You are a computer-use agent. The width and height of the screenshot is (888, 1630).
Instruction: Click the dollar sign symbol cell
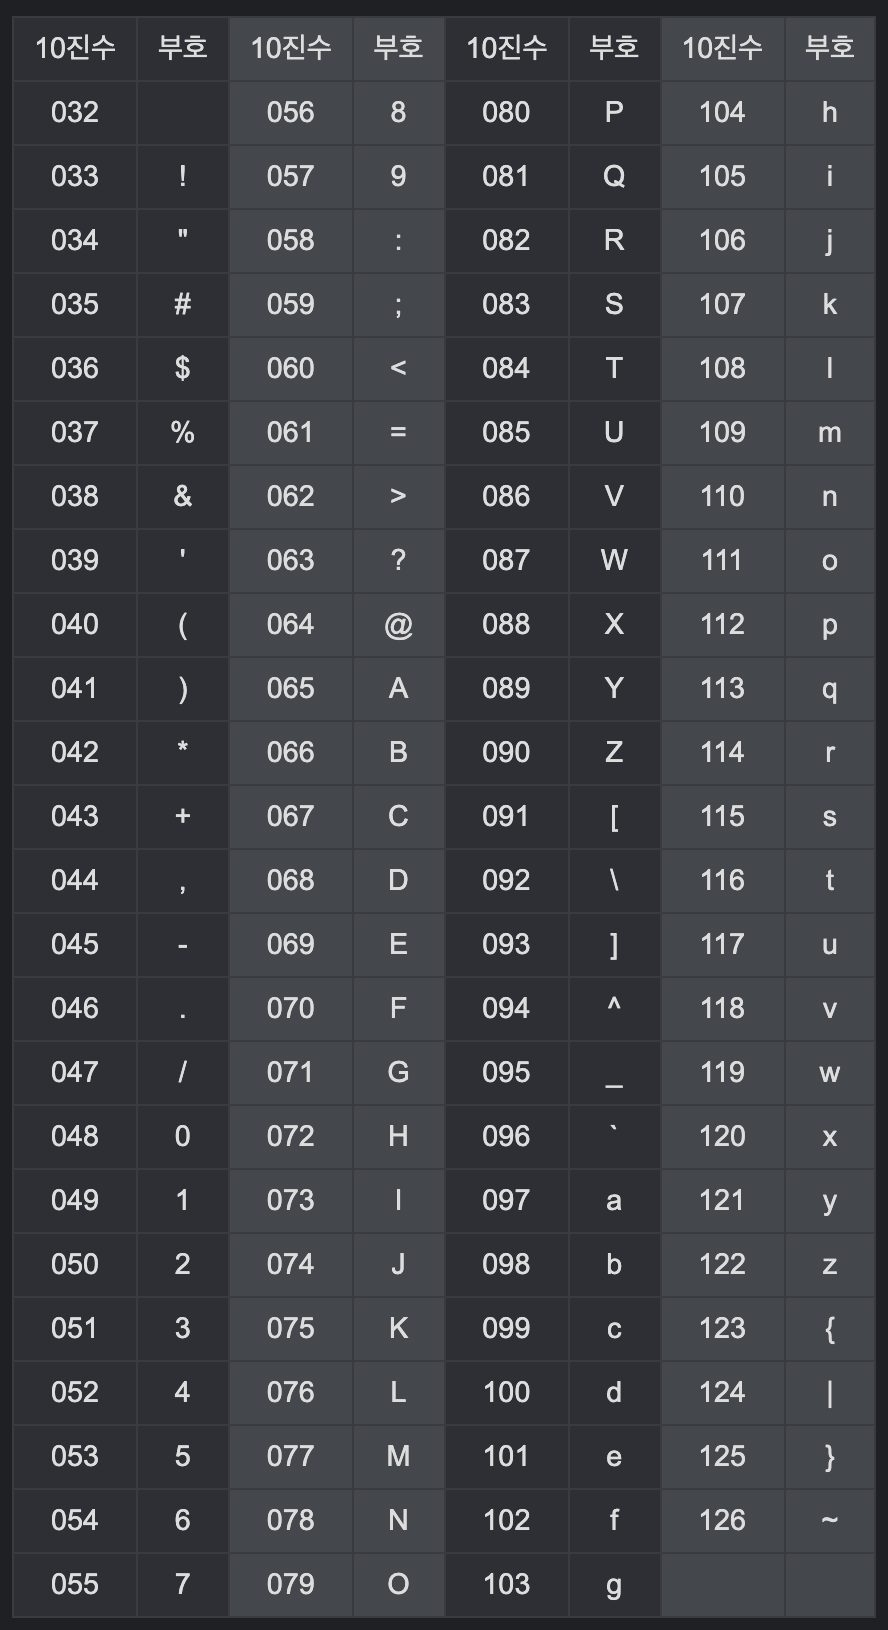182,368
